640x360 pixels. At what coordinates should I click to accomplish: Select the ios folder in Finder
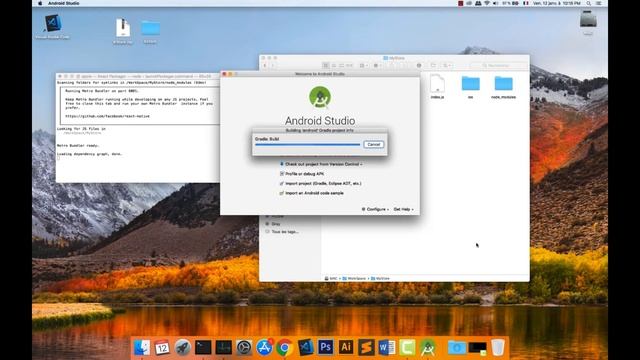[470, 86]
